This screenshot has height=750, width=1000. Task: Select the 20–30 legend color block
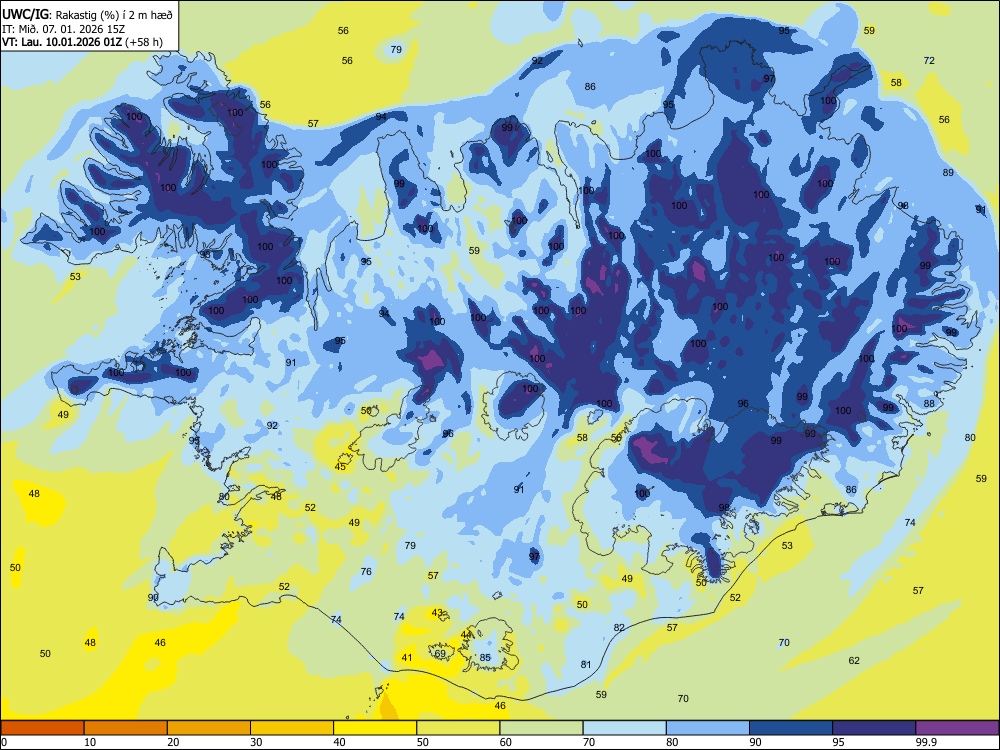pos(209,728)
